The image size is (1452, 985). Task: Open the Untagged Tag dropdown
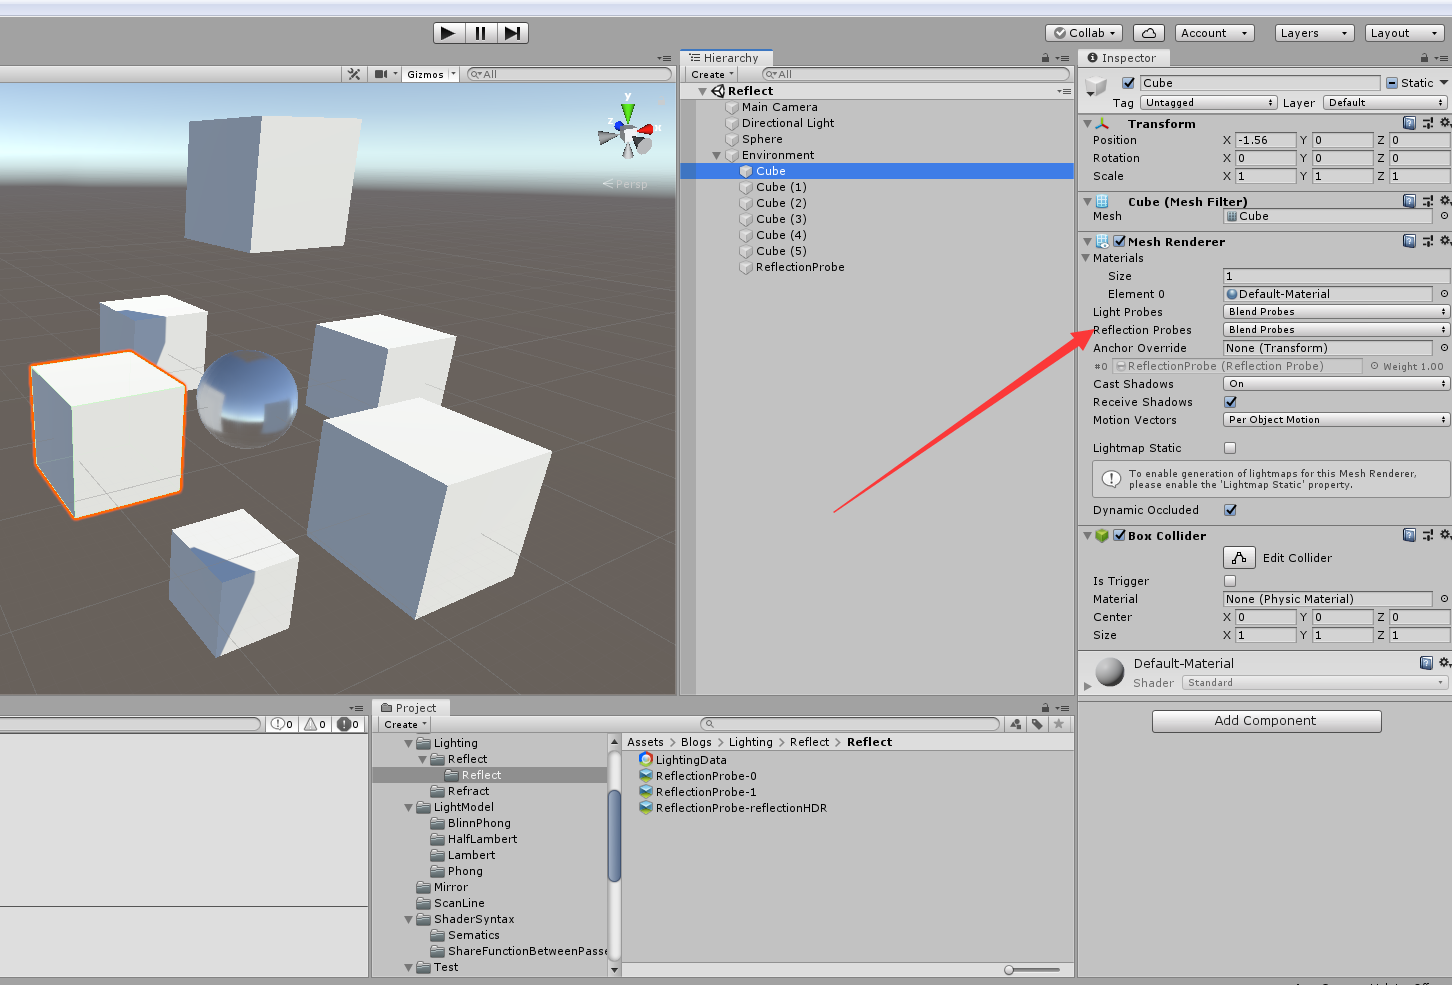click(1208, 102)
